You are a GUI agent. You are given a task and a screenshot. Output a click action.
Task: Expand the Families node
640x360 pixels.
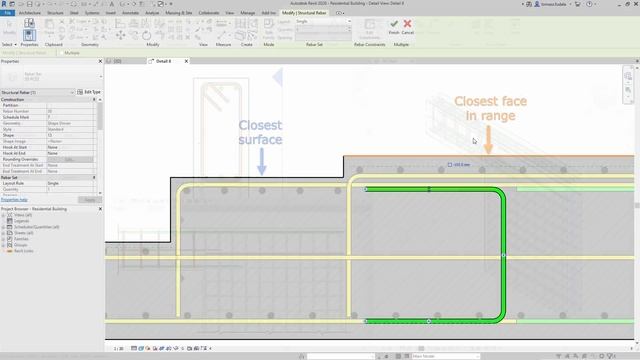[x=4, y=239]
